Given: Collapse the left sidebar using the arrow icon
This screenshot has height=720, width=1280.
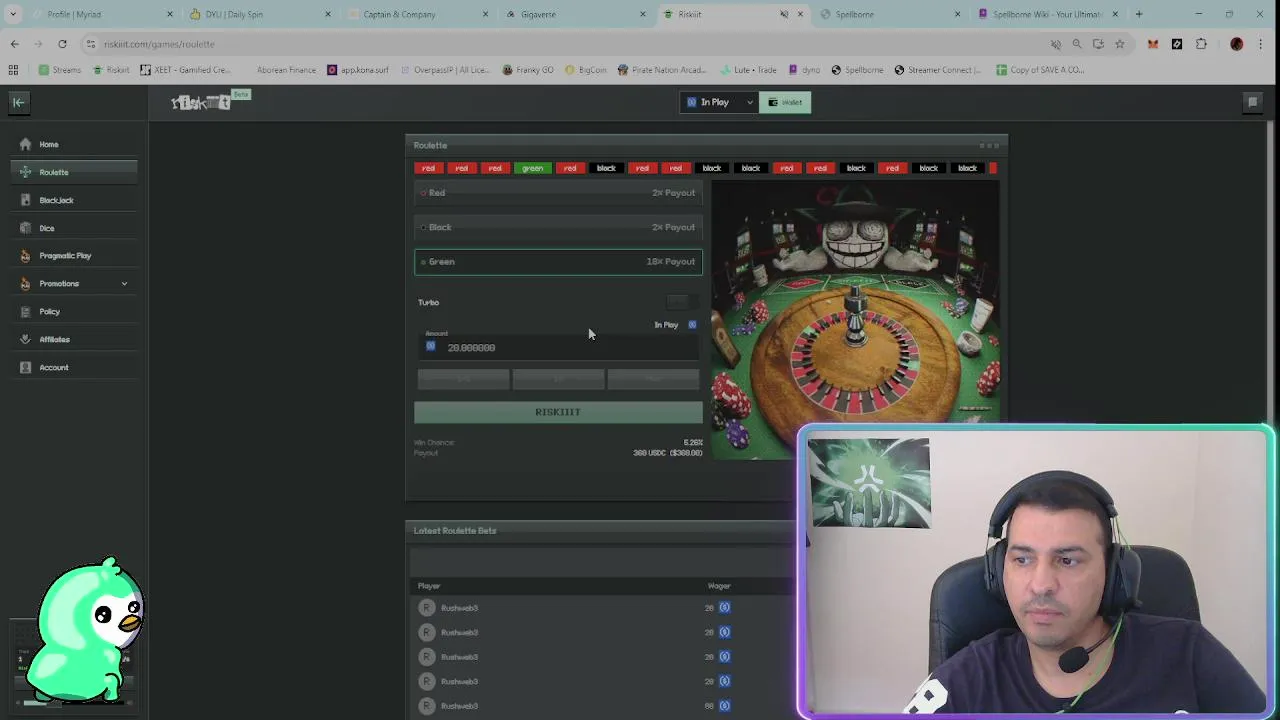Looking at the screenshot, I should (x=18, y=102).
